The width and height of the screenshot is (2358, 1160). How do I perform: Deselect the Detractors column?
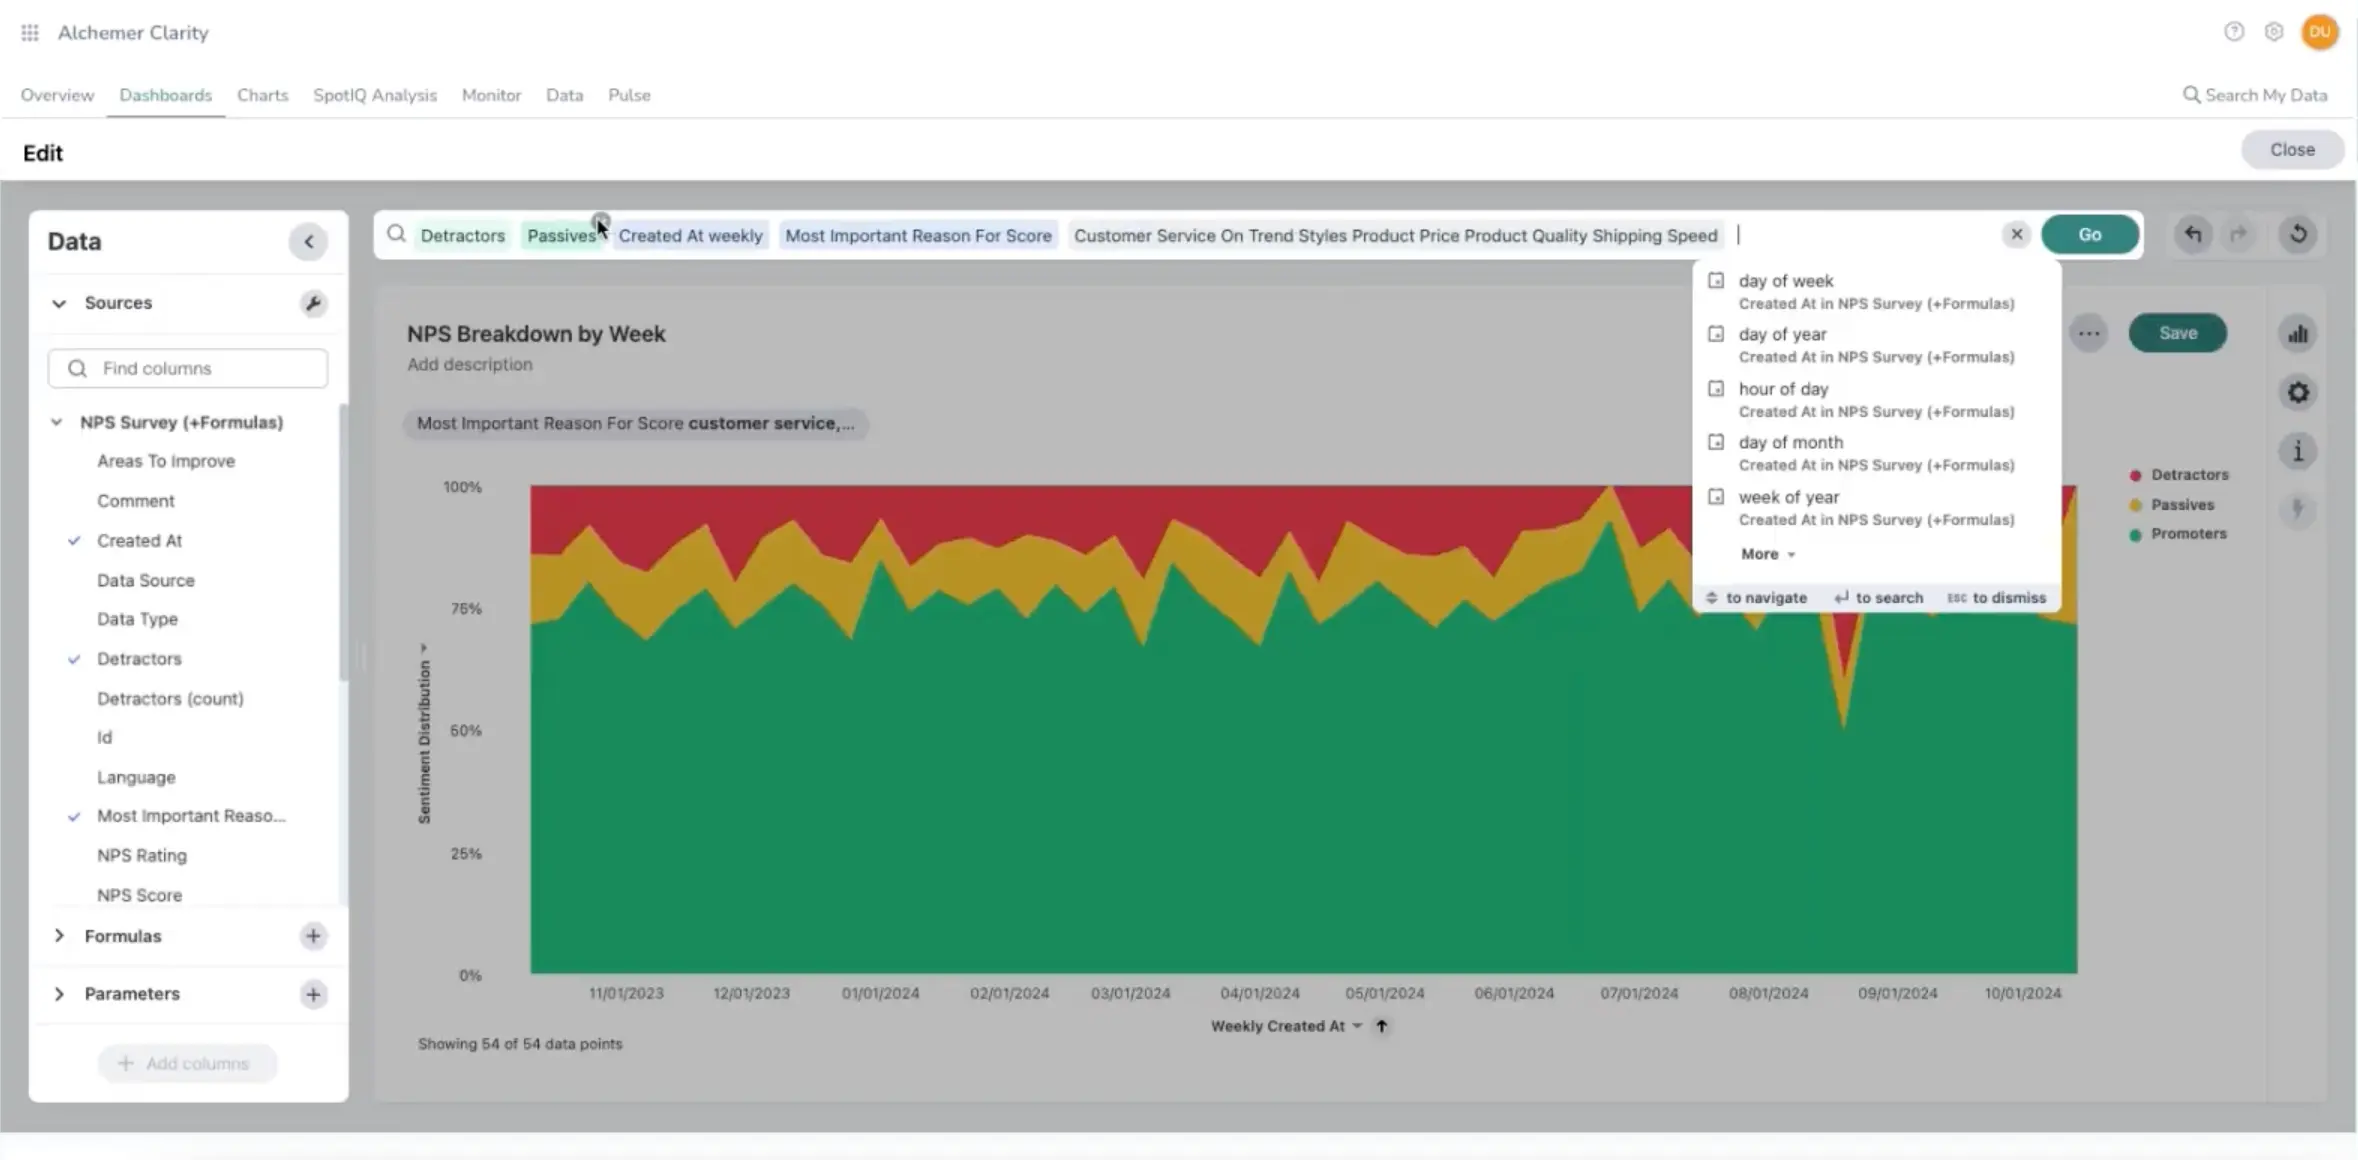point(139,659)
